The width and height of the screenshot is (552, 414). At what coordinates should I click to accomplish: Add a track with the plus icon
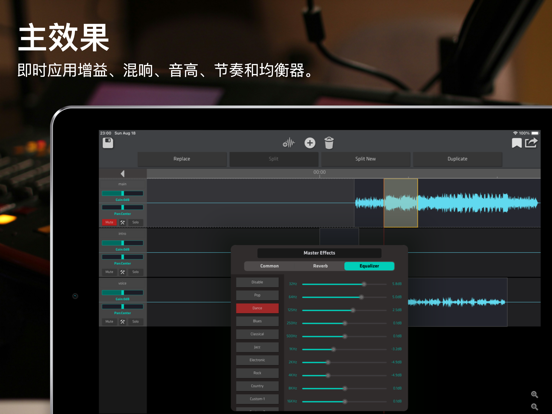click(310, 143)
